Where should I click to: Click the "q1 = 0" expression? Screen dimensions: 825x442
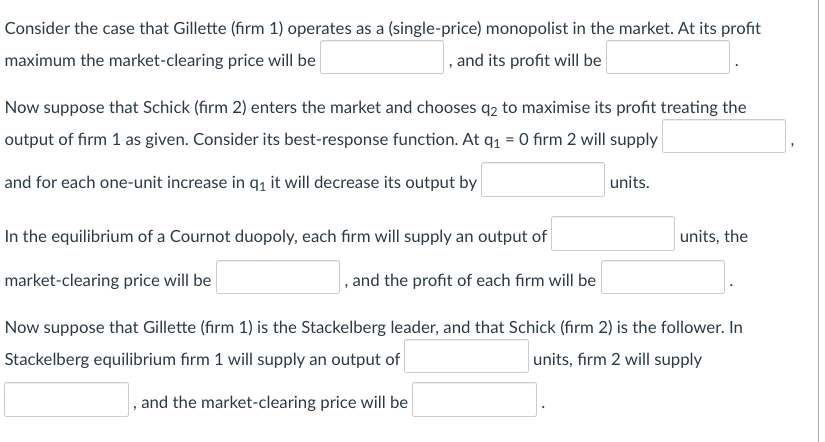(506, 140)
